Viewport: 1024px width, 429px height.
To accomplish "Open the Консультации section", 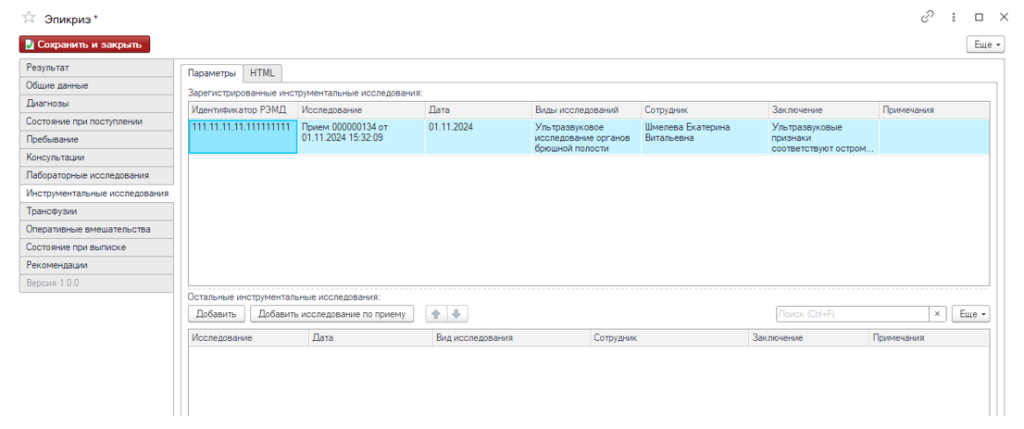I will click(x=97, y=157).
